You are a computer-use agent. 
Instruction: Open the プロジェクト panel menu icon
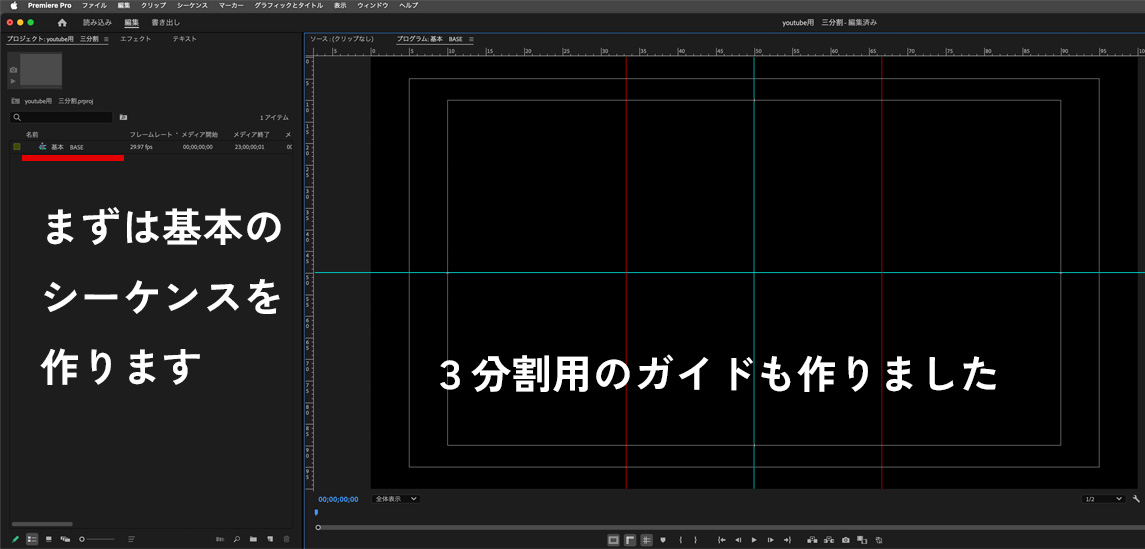(x=106, y=39)
